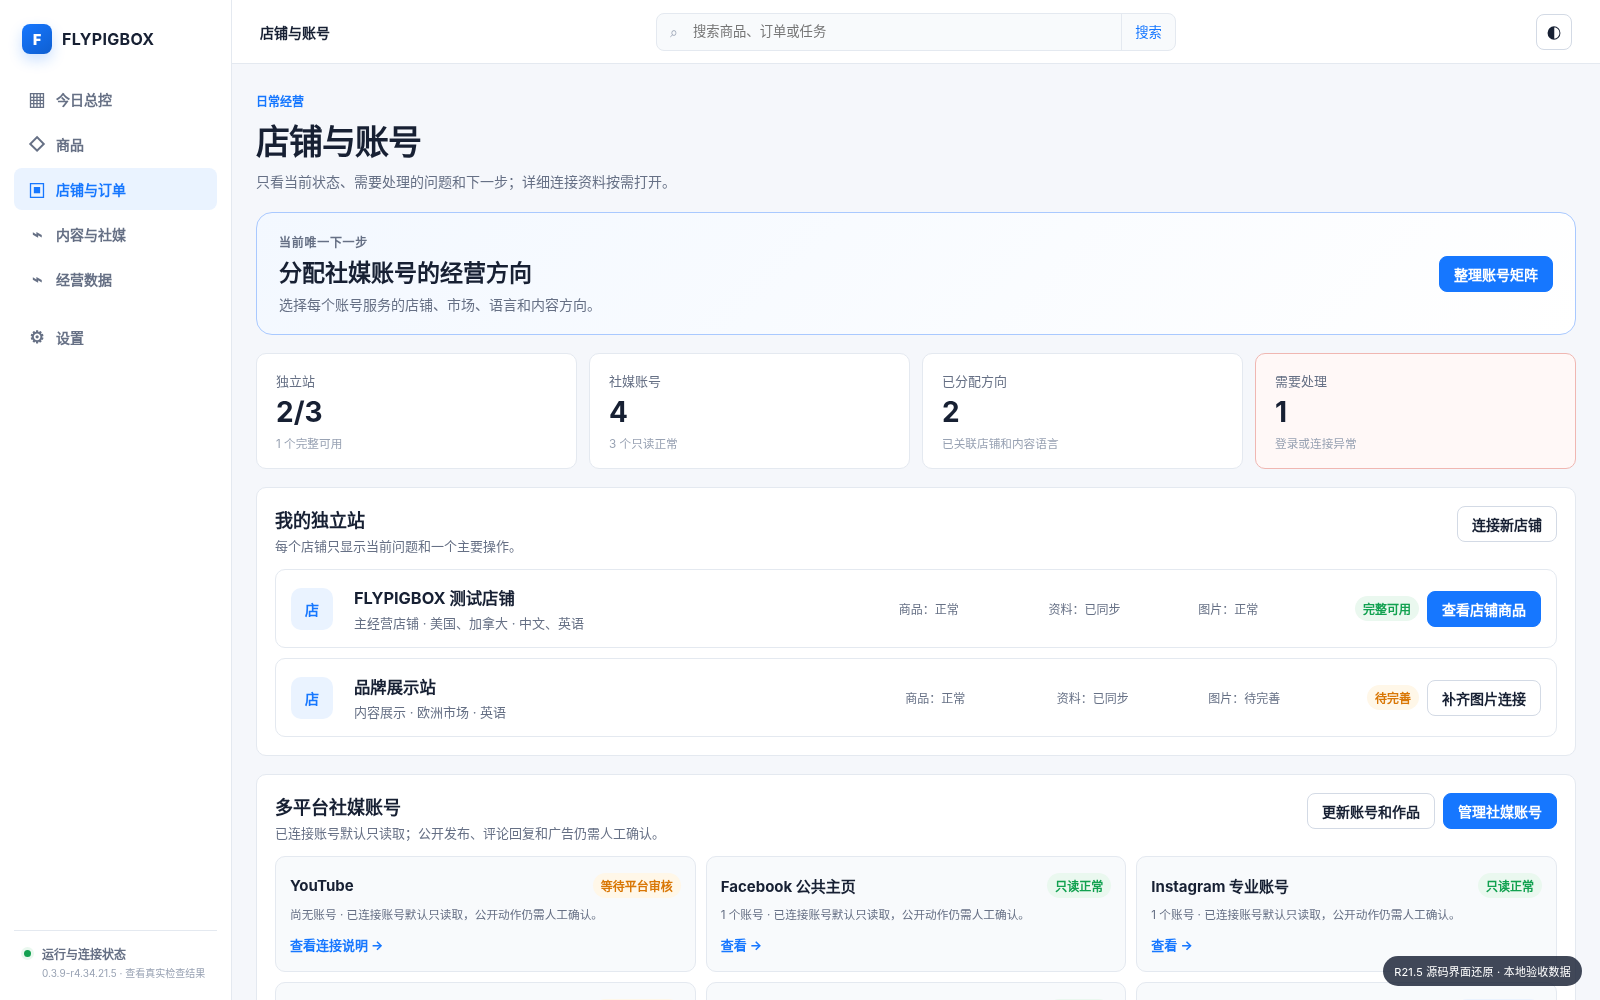The width and height of the screenshot is (1600, 1000).
Task: Click the 品牌展示站 store name
Action: pyautogui.click(x=395, y=687)
